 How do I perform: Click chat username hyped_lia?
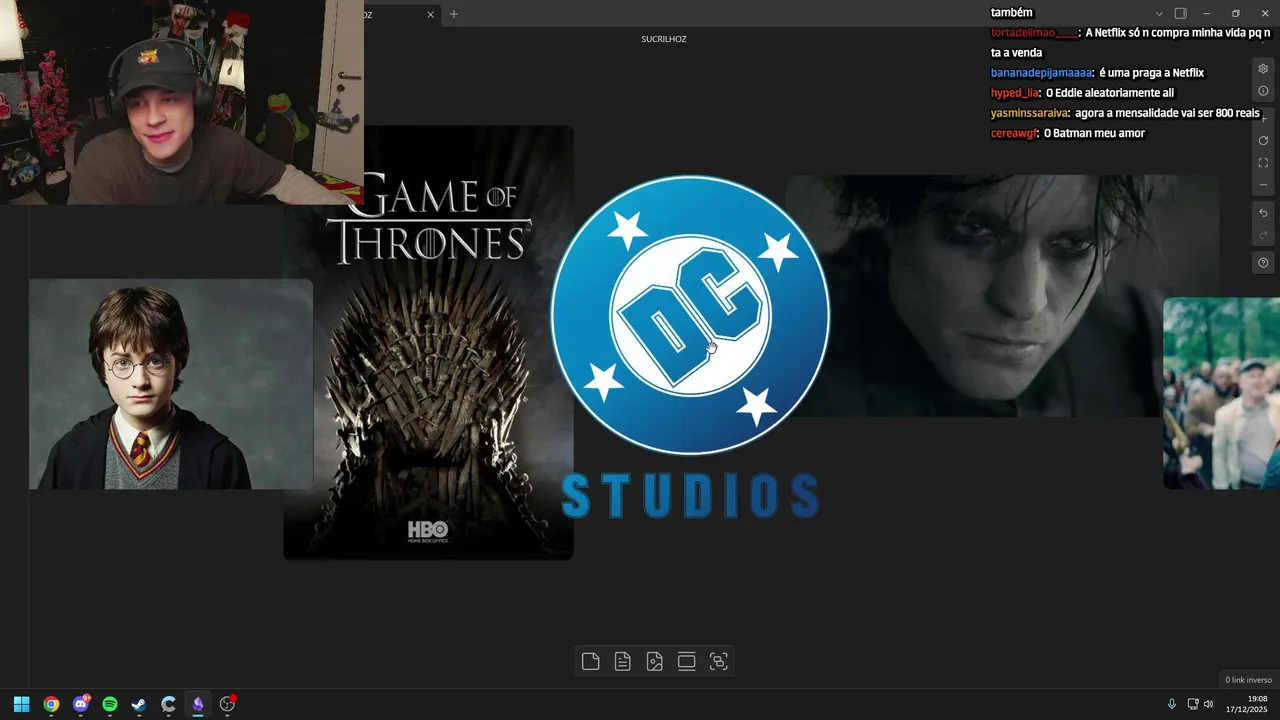[1014, 93]
